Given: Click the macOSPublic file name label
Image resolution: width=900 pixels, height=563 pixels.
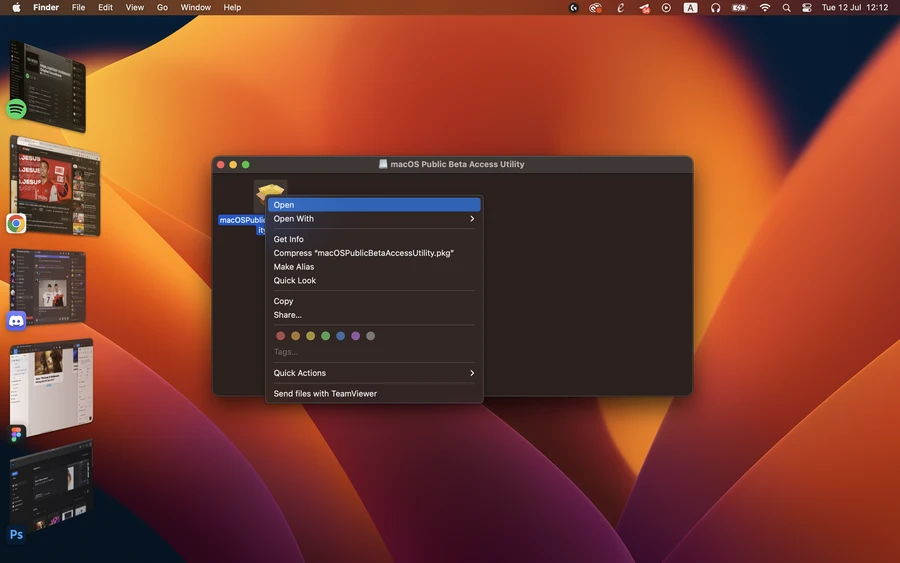Looking at the screenshot, I should (x=242, y=220).
